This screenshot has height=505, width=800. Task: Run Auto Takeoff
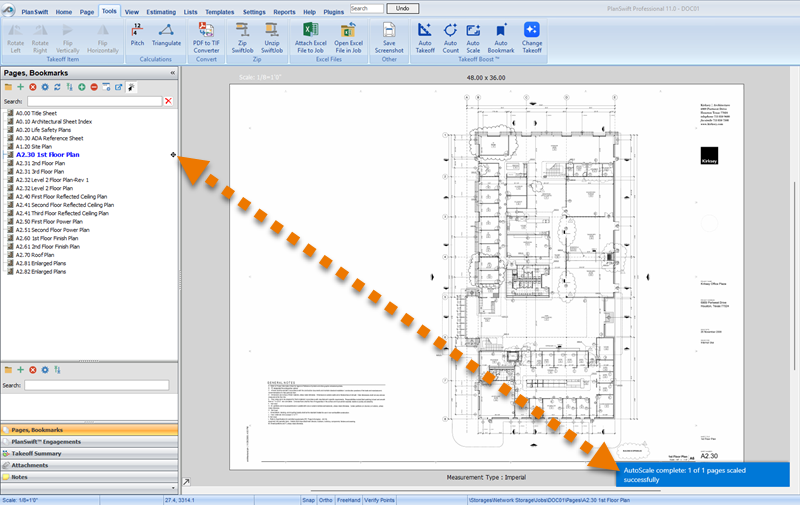tap(424, 39)
